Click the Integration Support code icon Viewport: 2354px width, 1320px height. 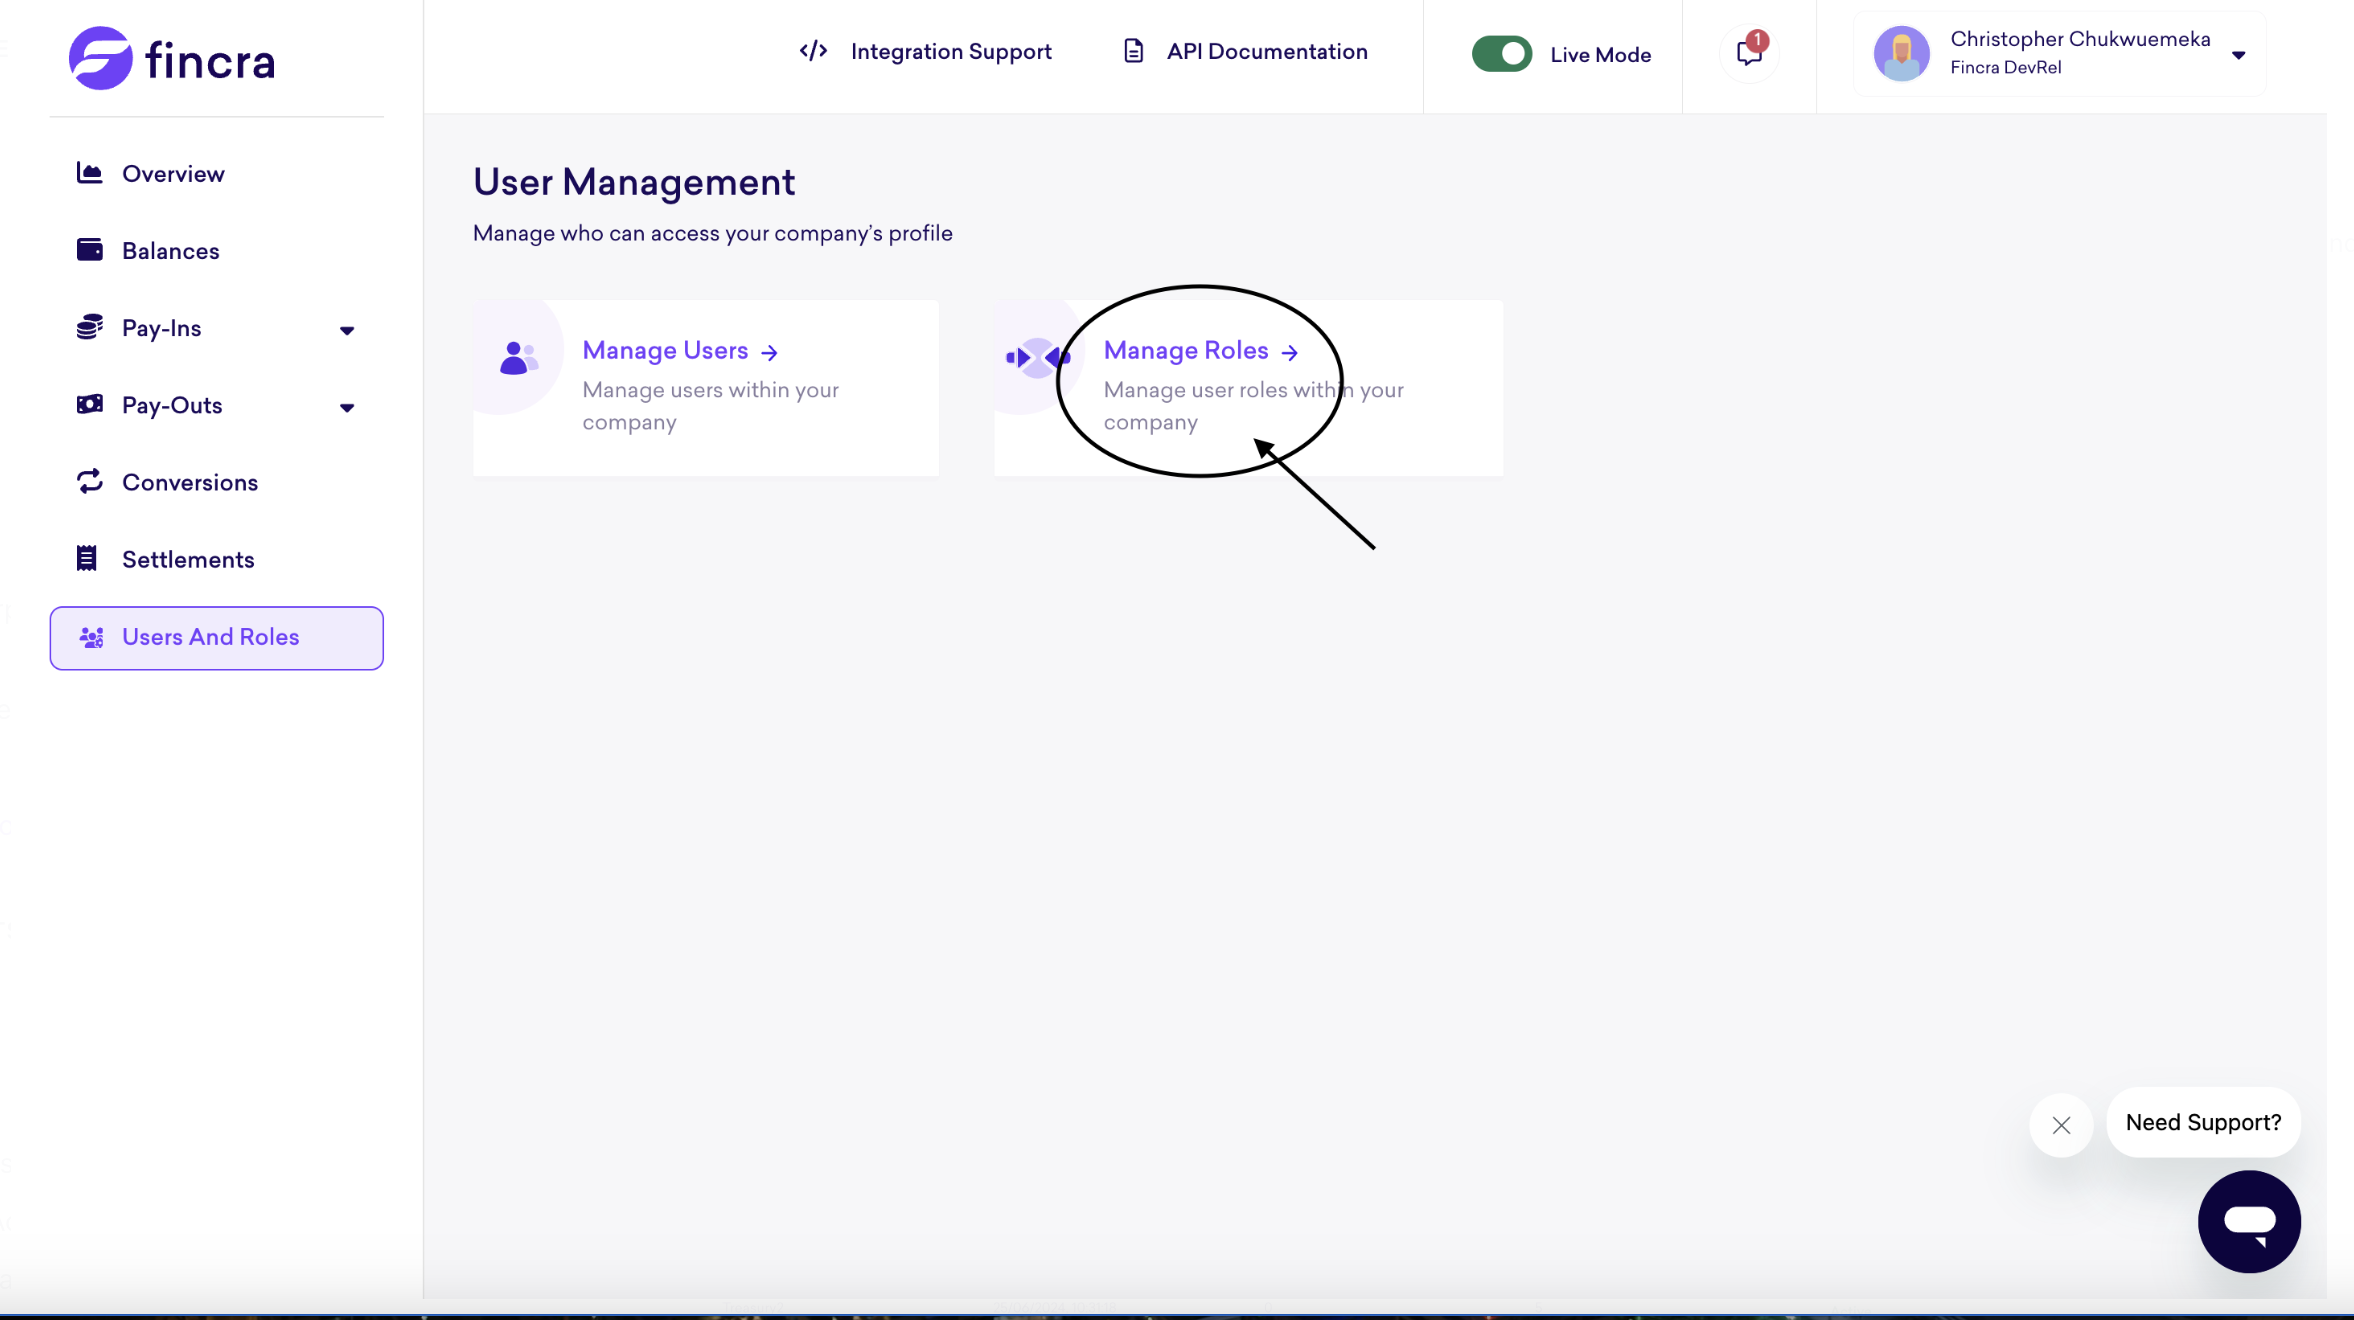pyautogui.click(x=813, y=51)
